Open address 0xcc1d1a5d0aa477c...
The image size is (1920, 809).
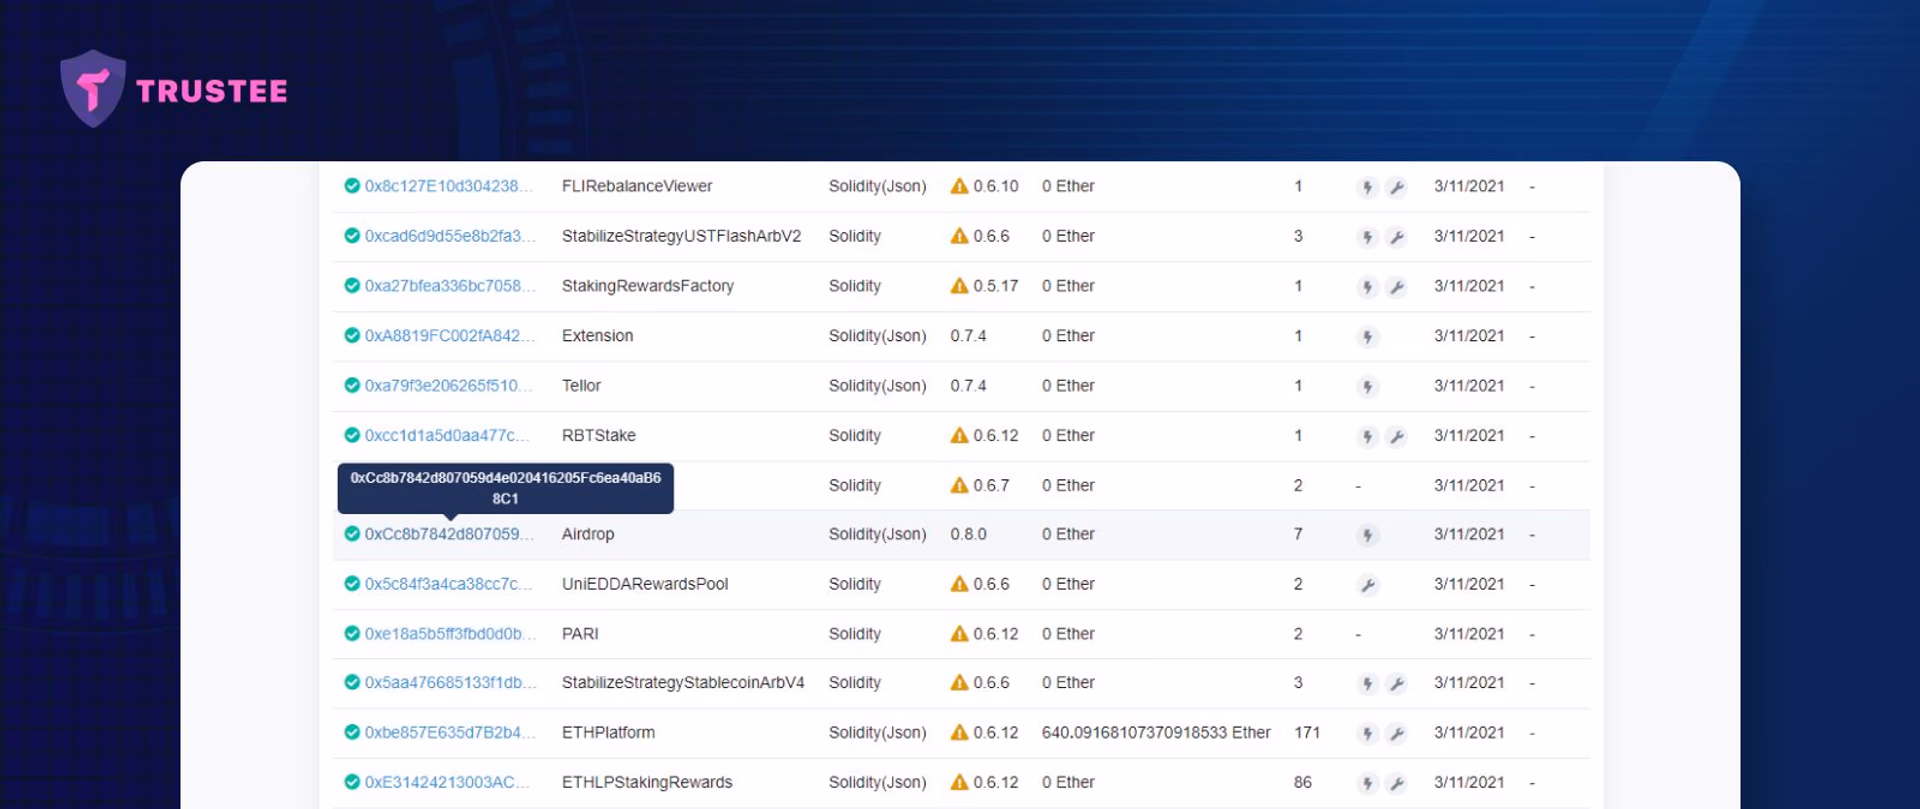pyautogui.click(x=447, y=435)
